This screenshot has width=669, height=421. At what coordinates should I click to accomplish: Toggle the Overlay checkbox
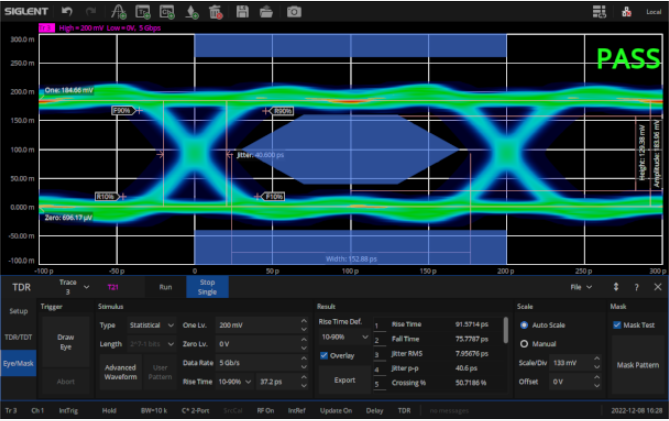324,355
